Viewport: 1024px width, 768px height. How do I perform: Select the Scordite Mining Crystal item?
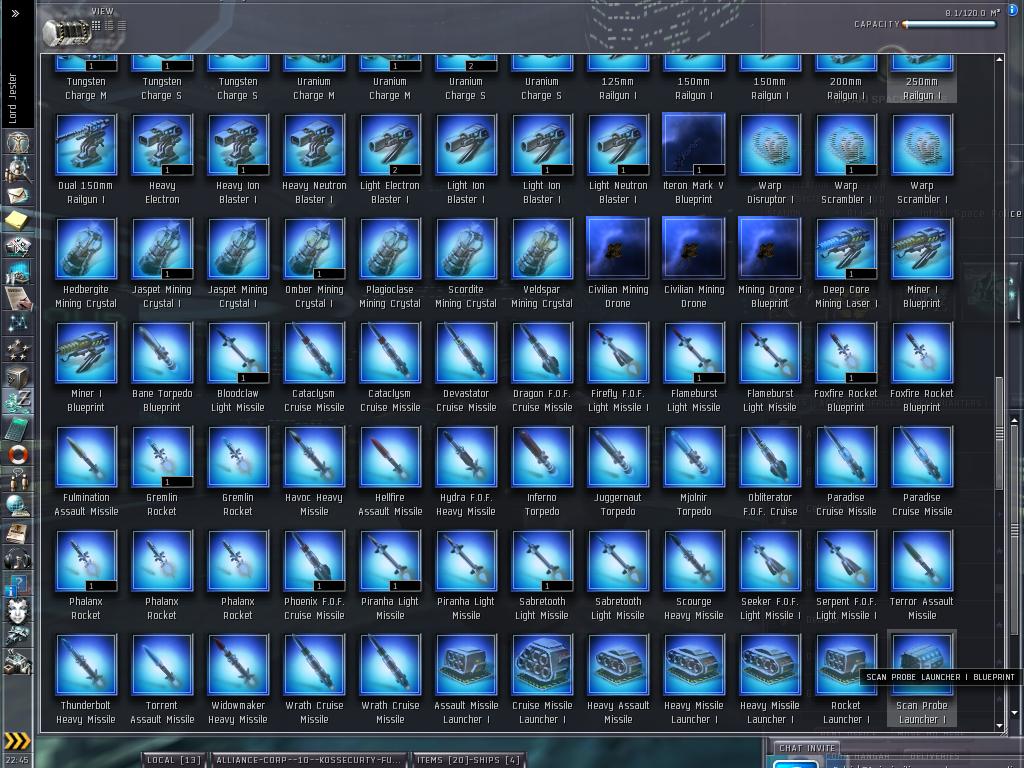(466, 264)
